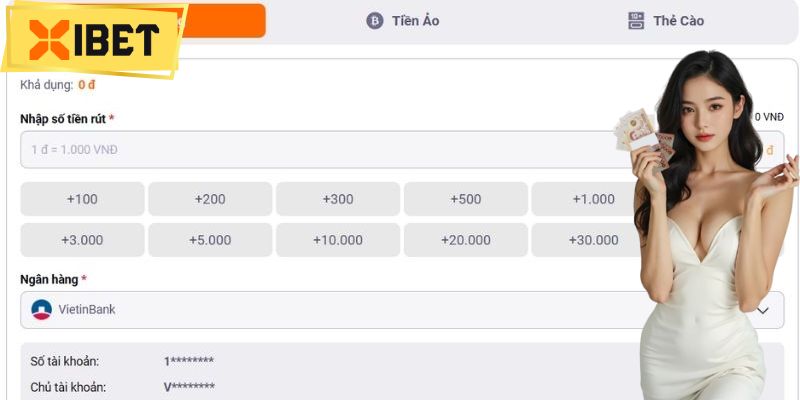Add +3.000 to the amount
800x400 pixels.
(82, 240)
